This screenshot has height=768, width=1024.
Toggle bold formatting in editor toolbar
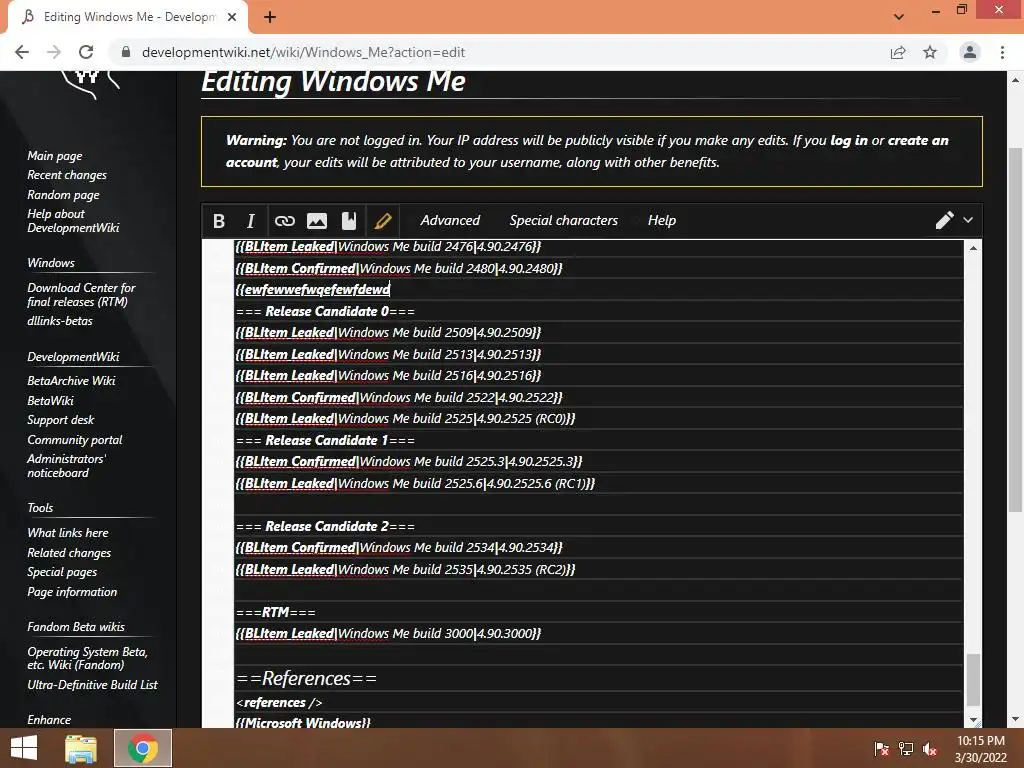tap(219, 221)
